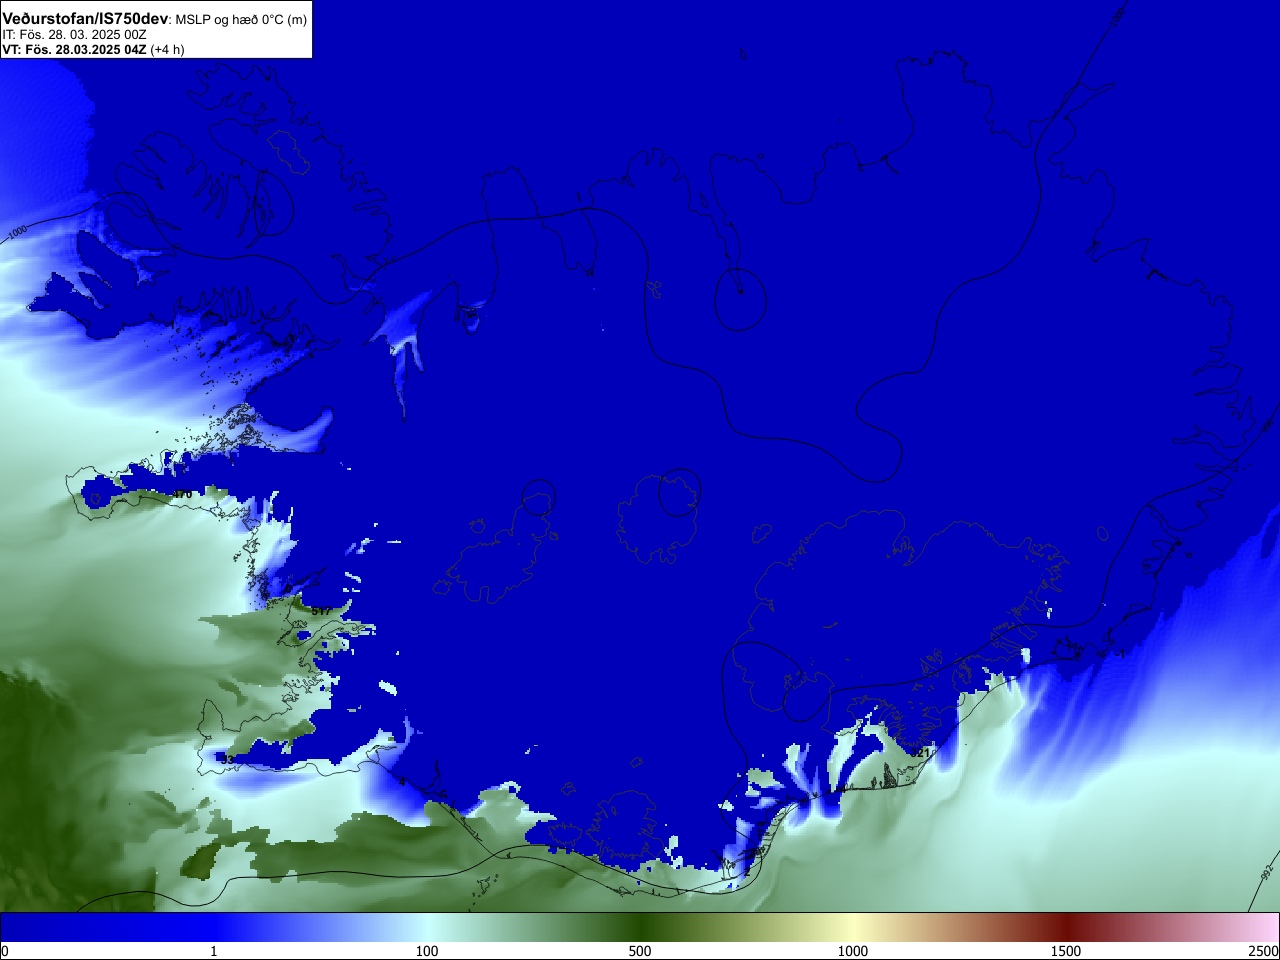Click the 2500 label on the color scale
This screenshot has width=1280, height=960.
point(1264,951)
